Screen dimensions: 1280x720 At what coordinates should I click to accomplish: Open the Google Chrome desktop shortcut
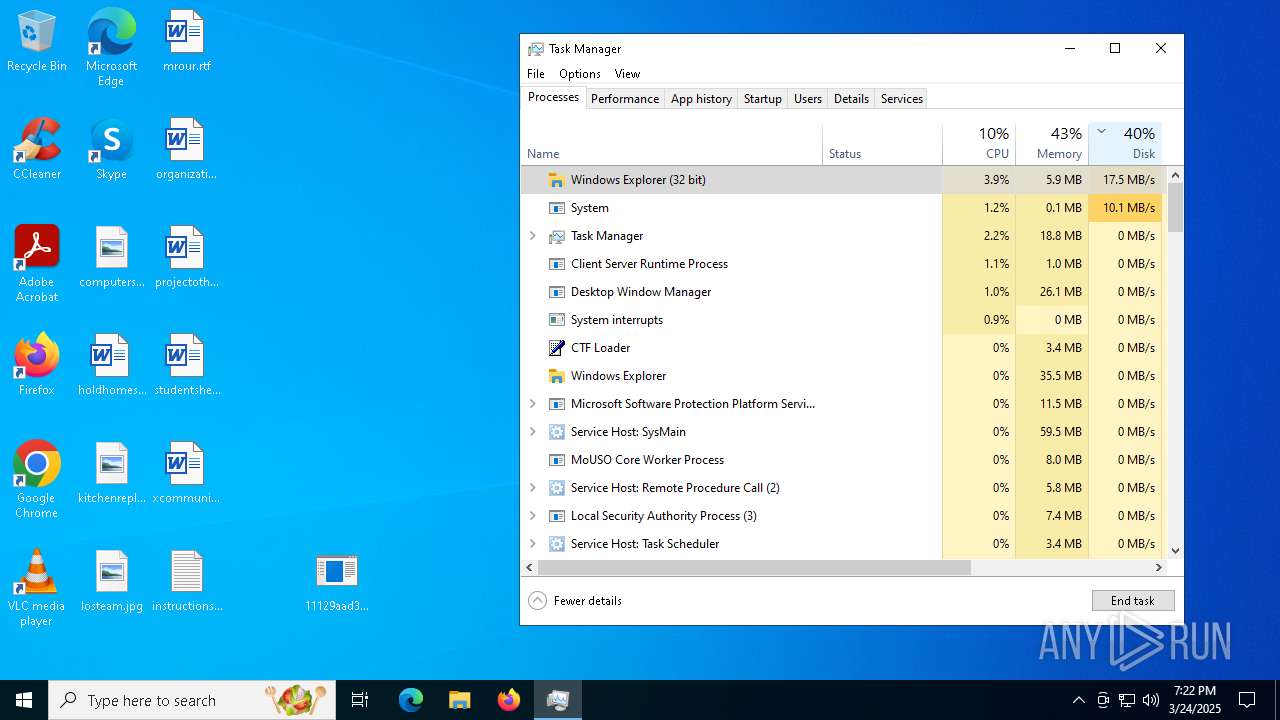pos(37,480)
